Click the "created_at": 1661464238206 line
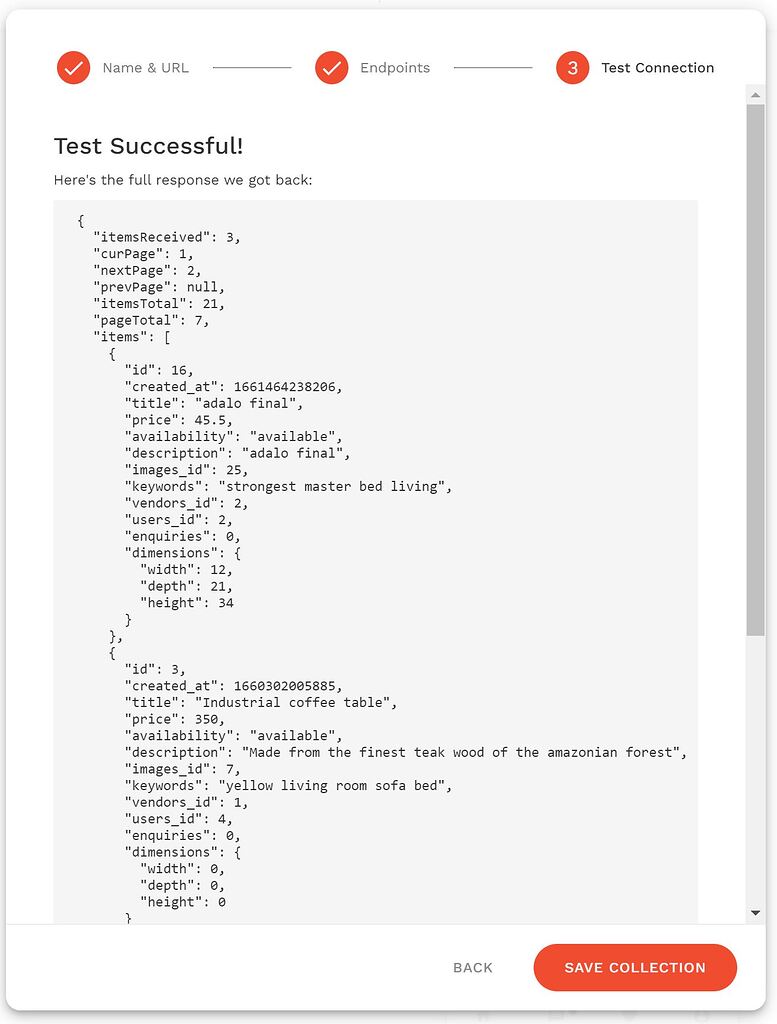The image size is (777, 1024). (233, 387)
